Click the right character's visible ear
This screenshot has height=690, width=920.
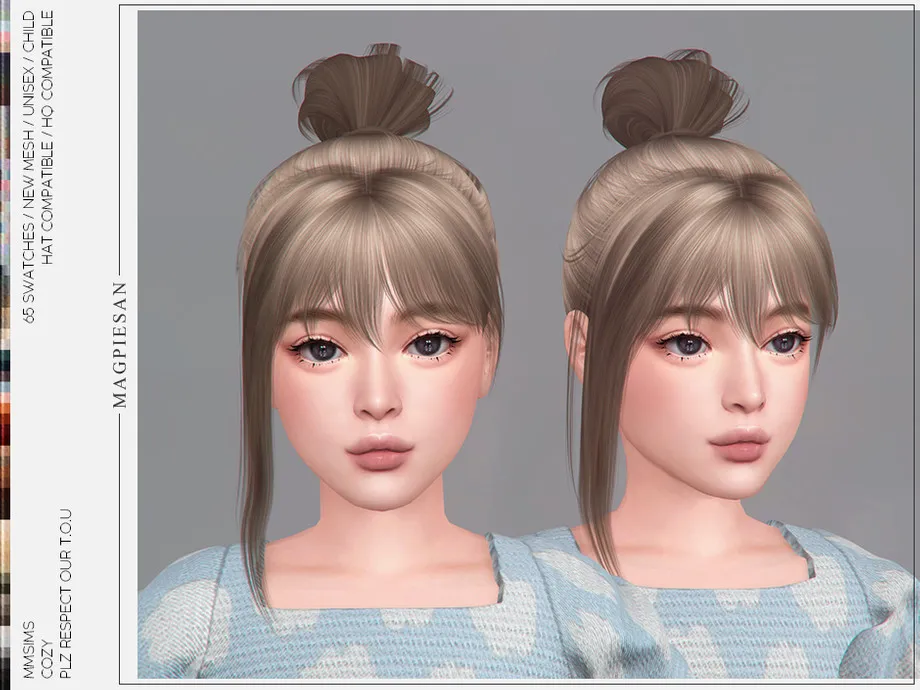(x=577, y=335)
